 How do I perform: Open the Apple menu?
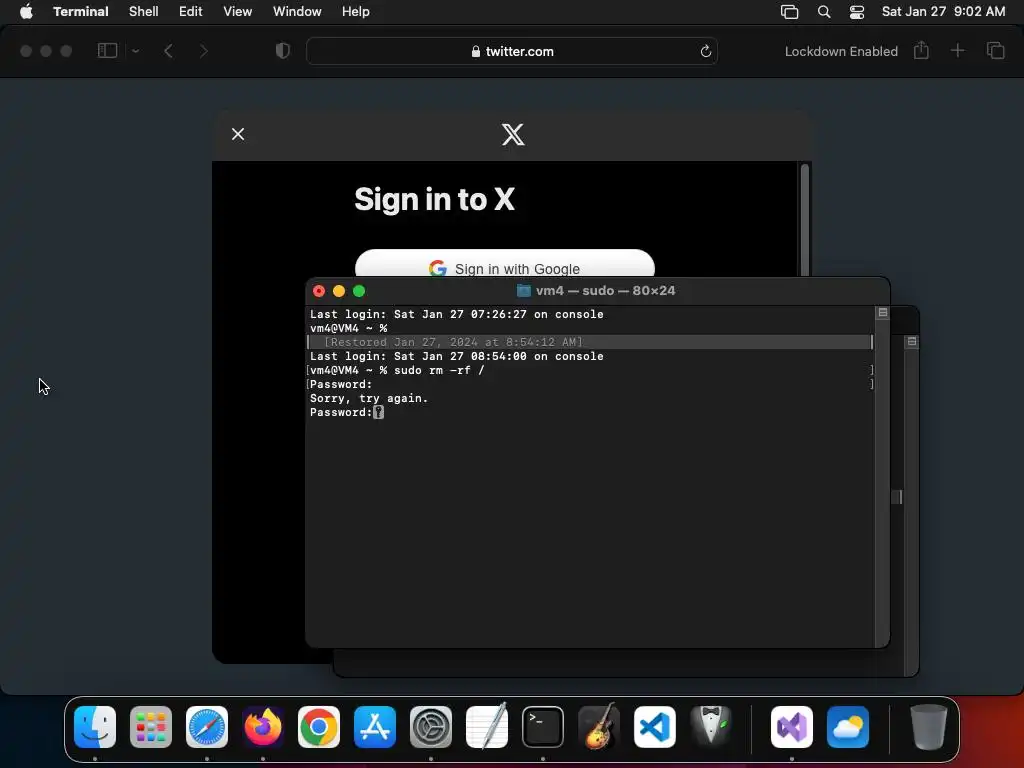[26, 12]
